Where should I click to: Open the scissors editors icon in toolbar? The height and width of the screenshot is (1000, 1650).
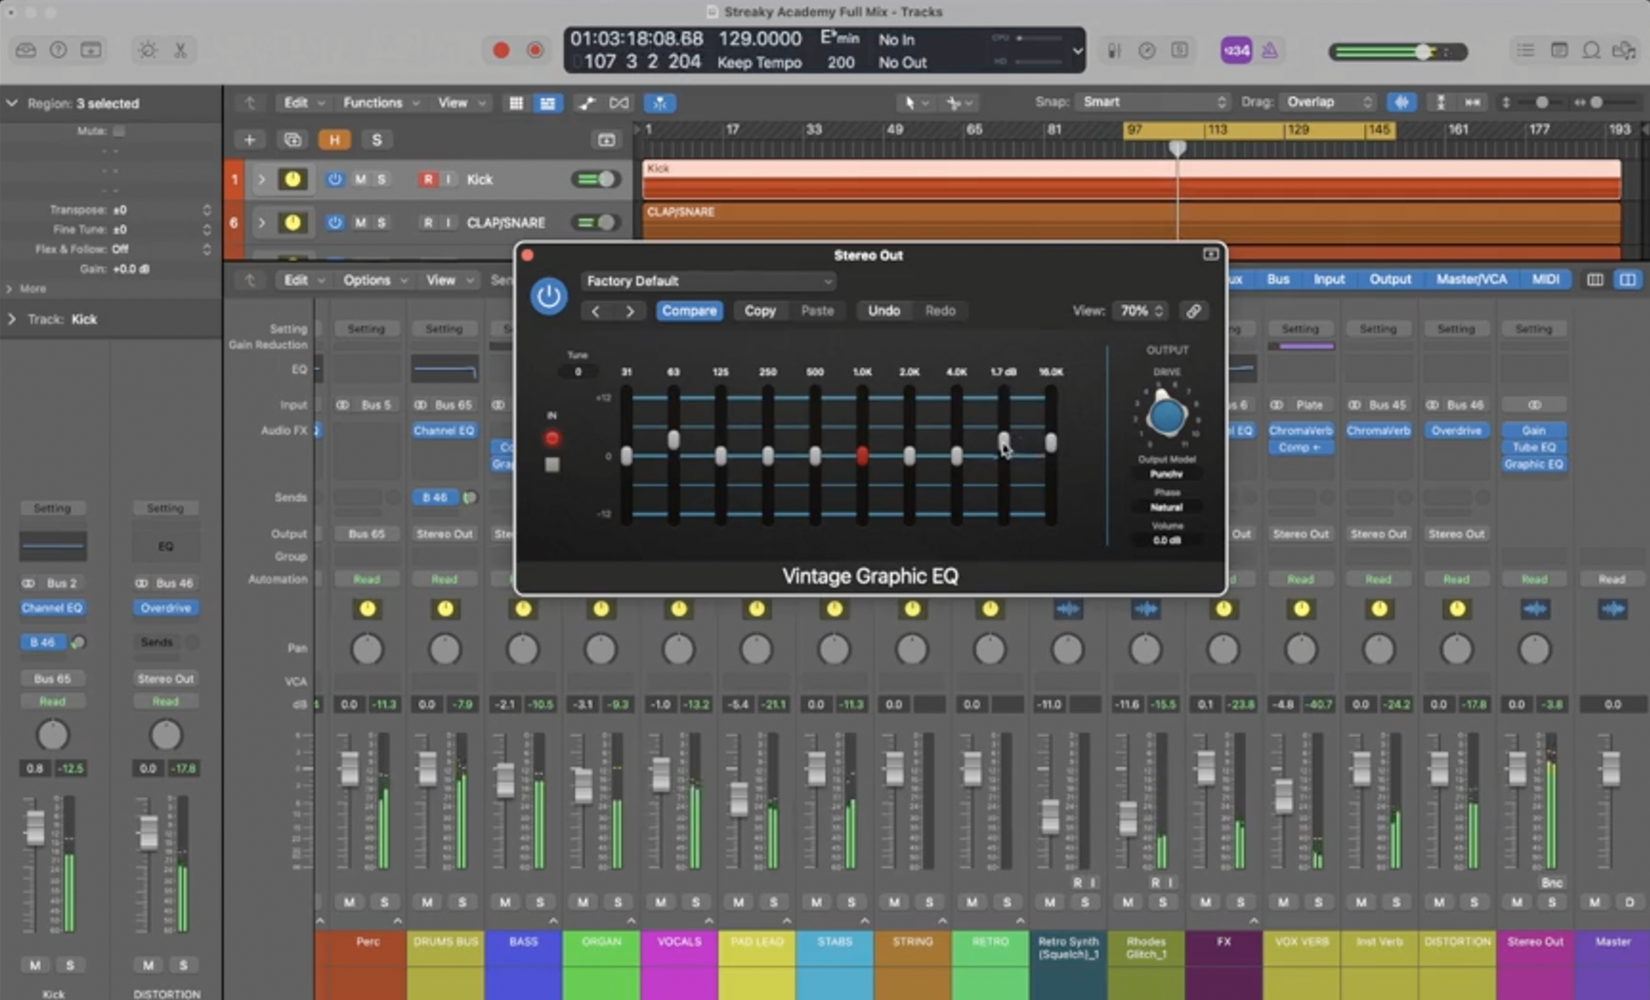[x=180, y=50]
